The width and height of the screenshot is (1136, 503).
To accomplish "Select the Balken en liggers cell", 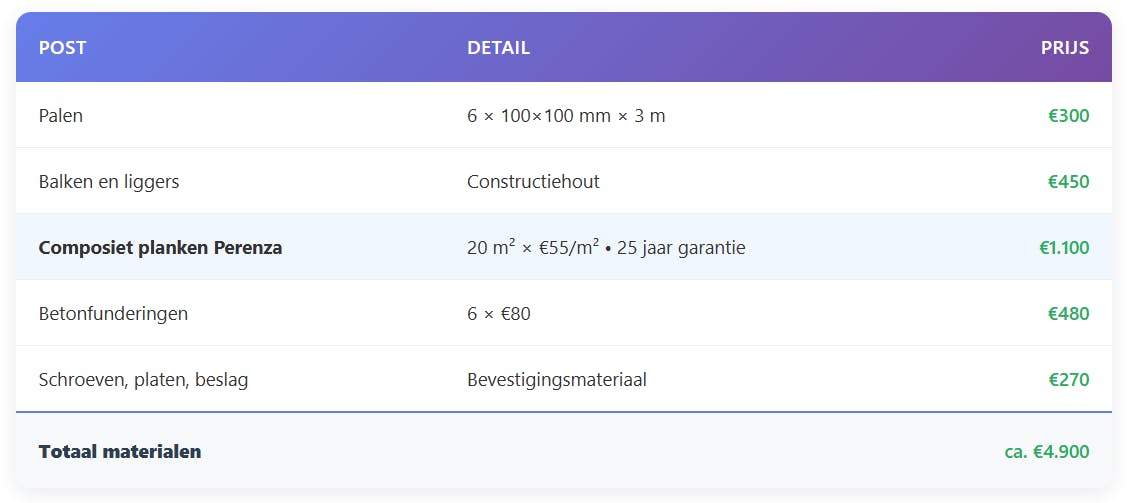I will [109, 182].
